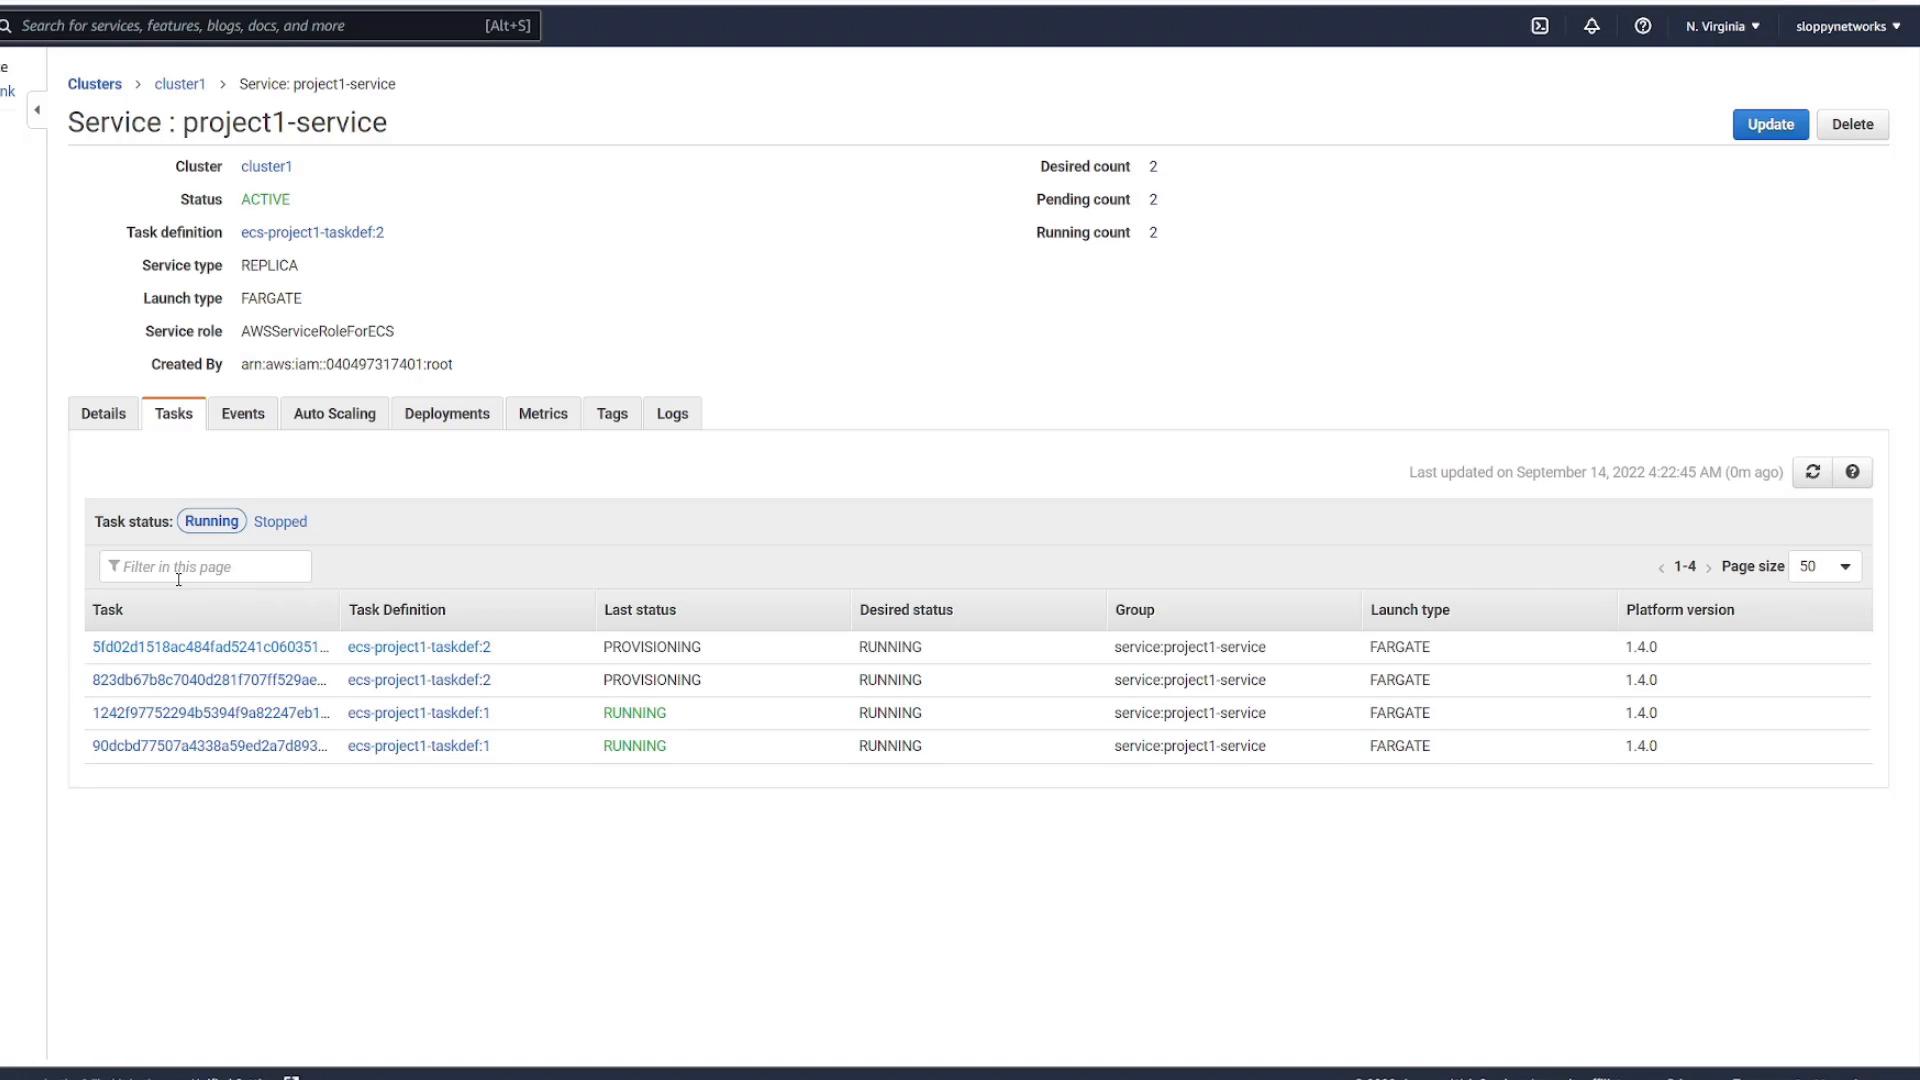Click the Delete button

(x=1852, y=125)
